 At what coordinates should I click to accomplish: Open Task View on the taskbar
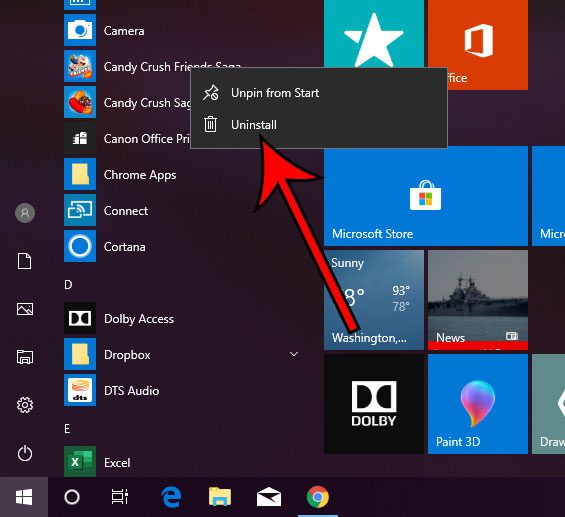coord(120,497)
